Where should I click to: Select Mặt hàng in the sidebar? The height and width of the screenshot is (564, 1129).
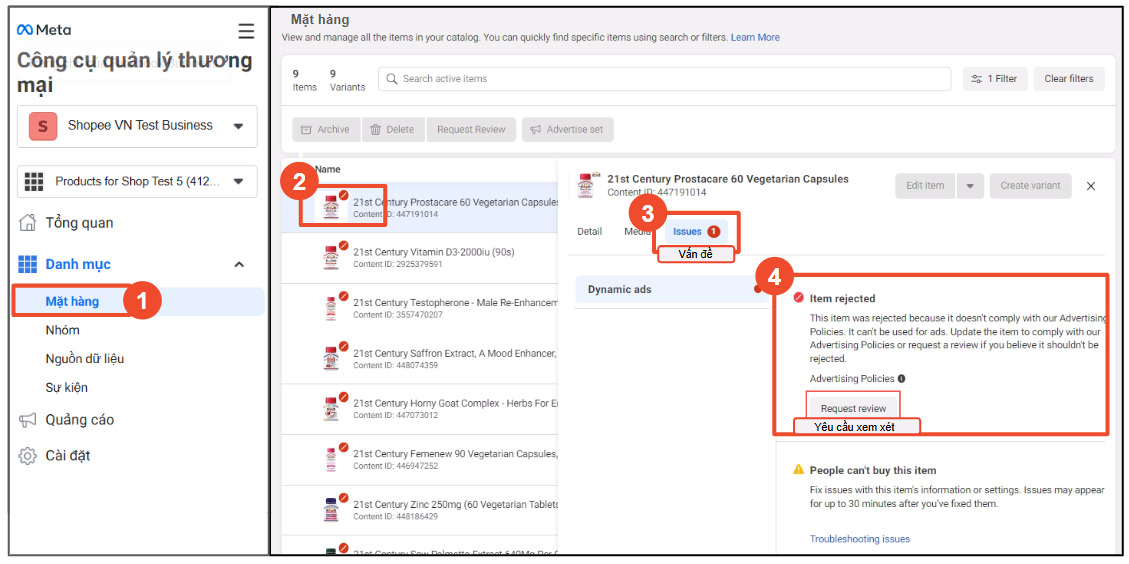coord(72,301)
